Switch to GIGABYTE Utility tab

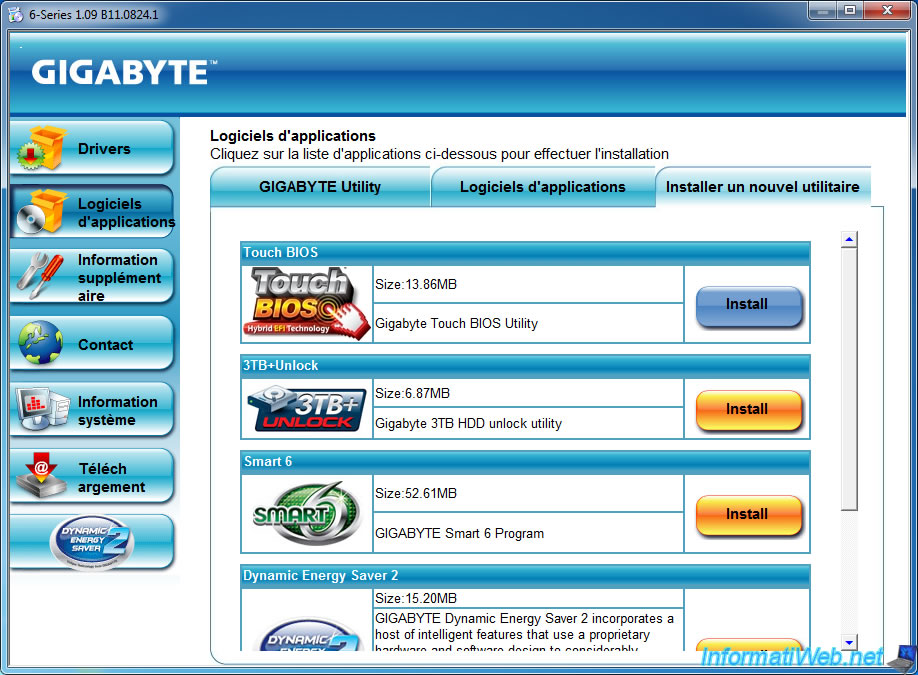click(x=320, y=187)
